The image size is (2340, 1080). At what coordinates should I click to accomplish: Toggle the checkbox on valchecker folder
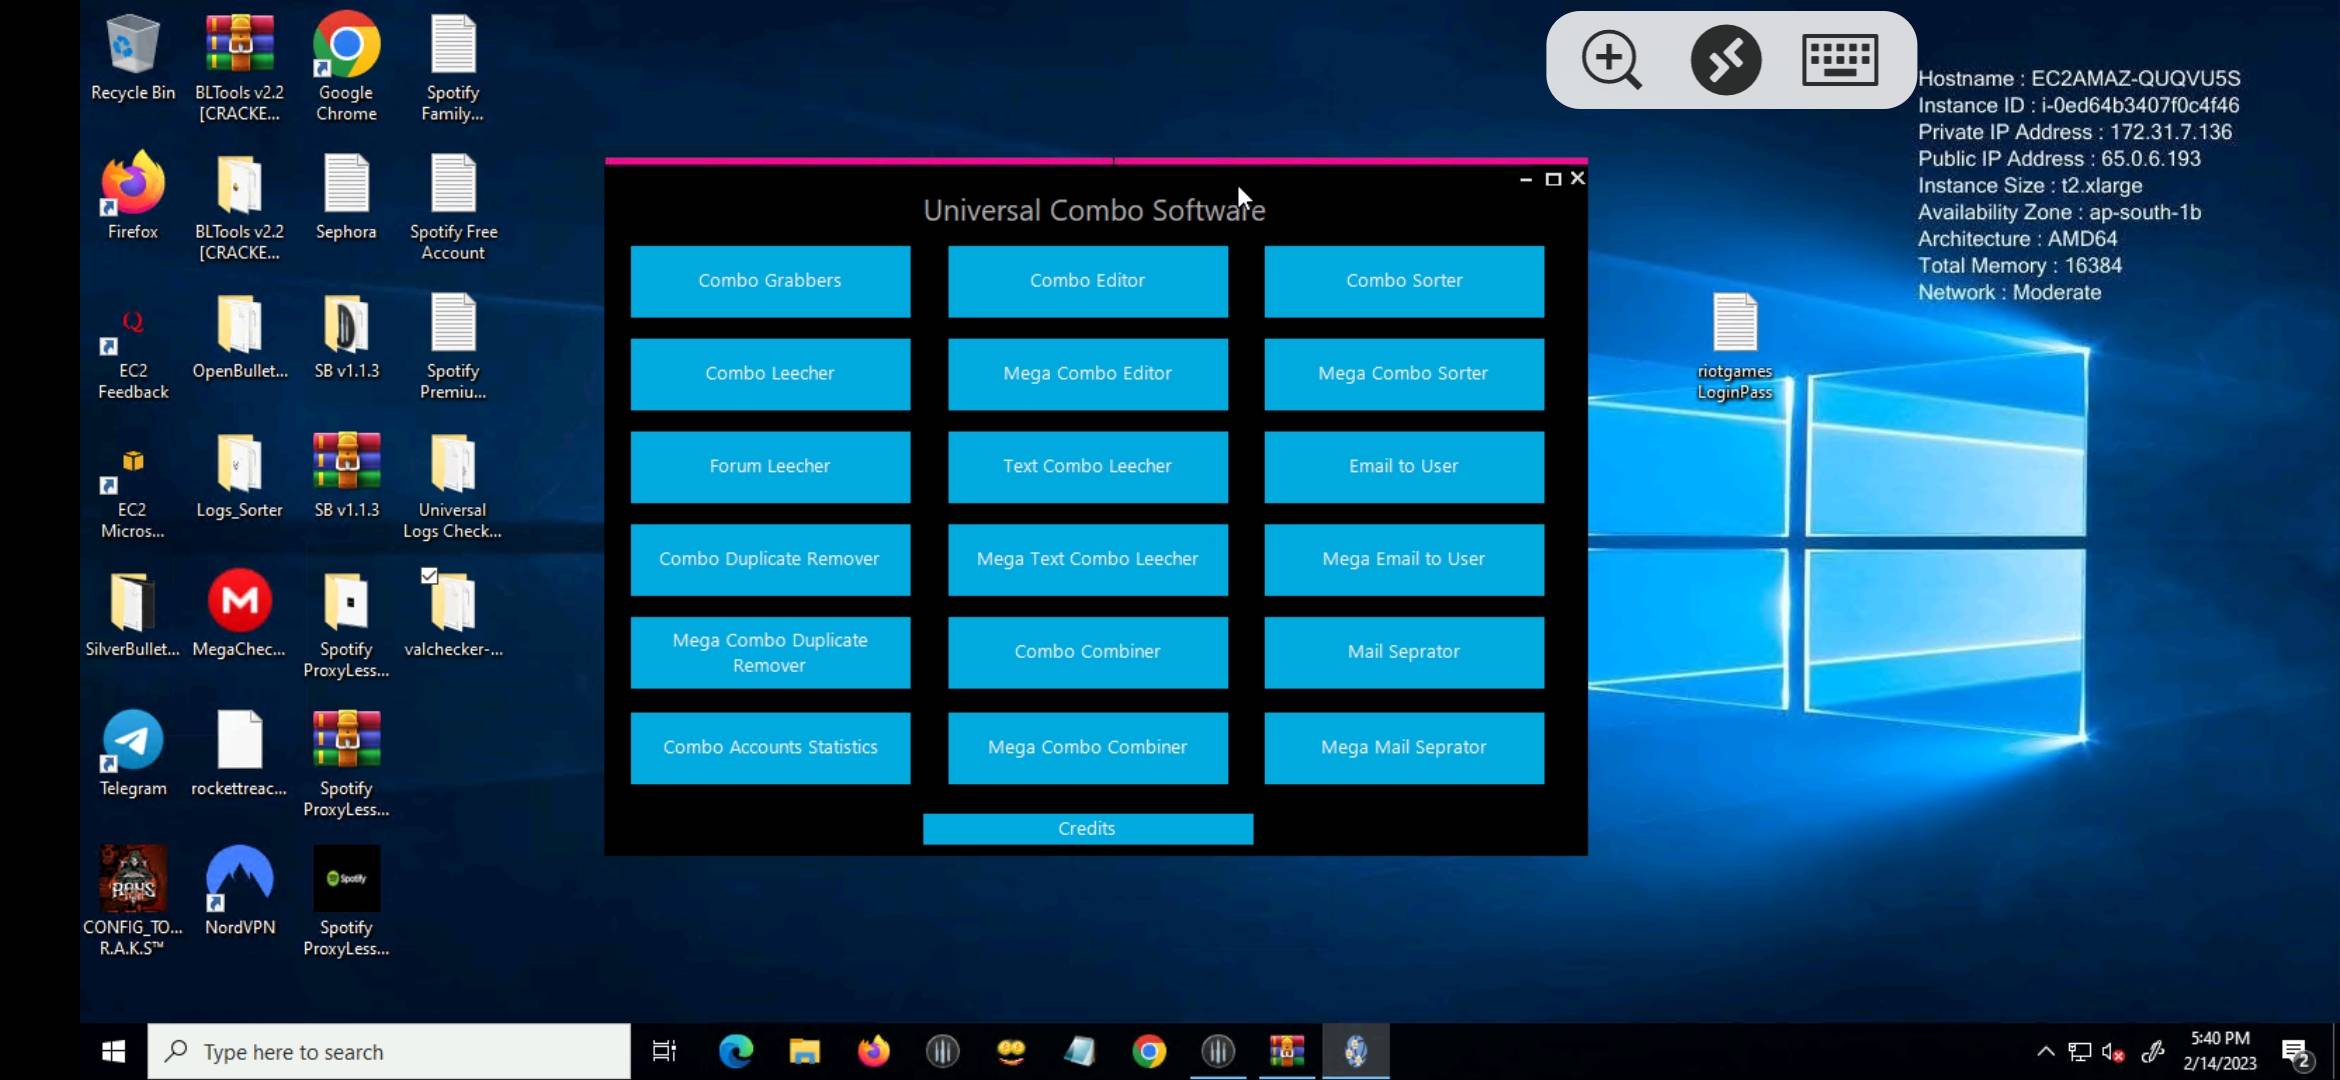coord(429,575)
